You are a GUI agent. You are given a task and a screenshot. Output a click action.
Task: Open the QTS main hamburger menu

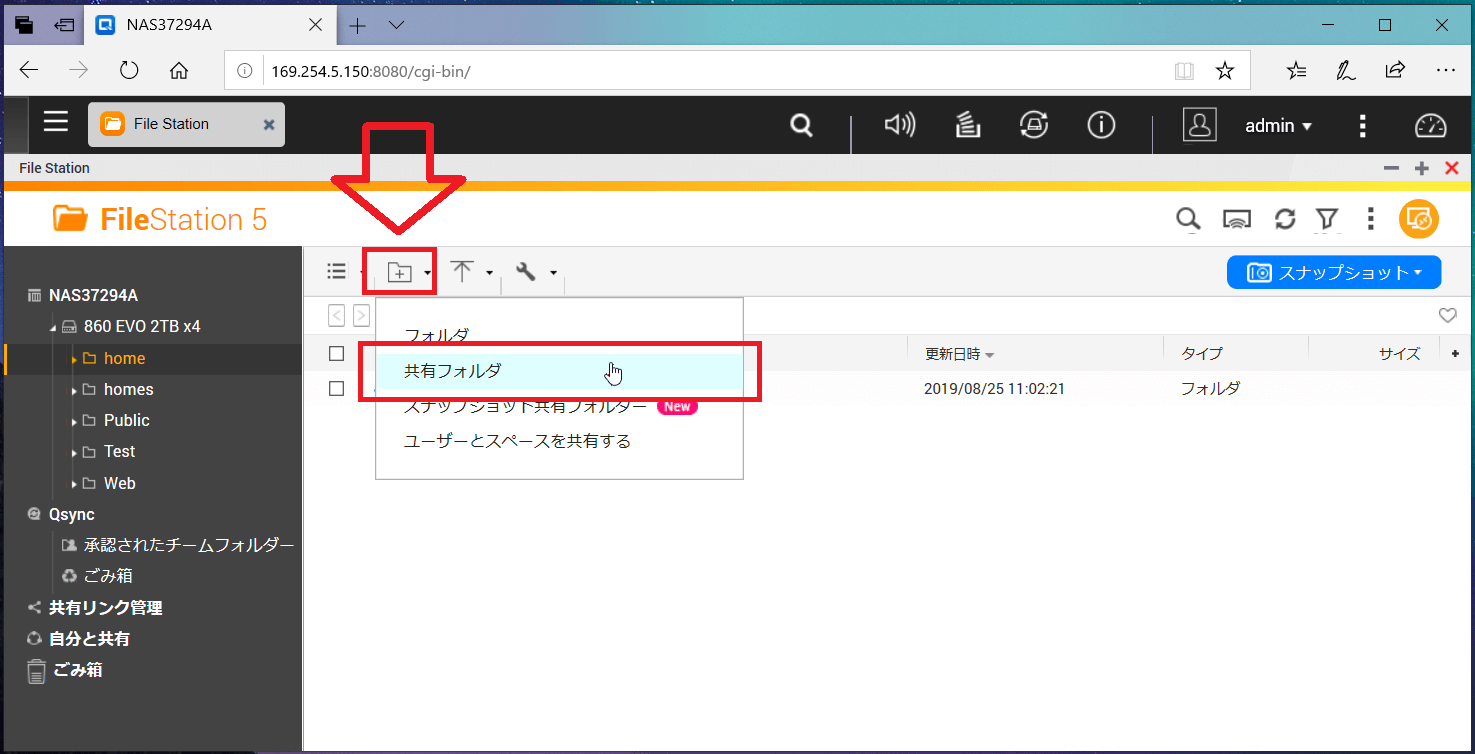pos(56,124)
